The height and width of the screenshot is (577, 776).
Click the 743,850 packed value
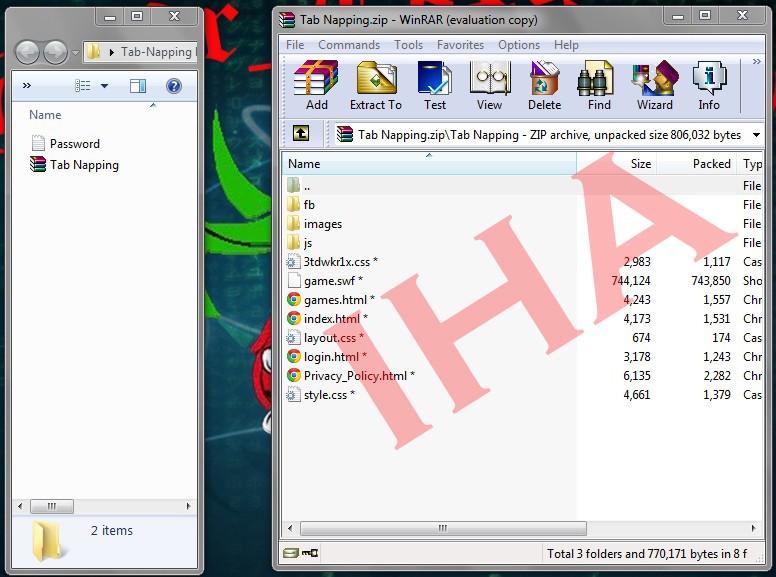click(x=711, y=281)
